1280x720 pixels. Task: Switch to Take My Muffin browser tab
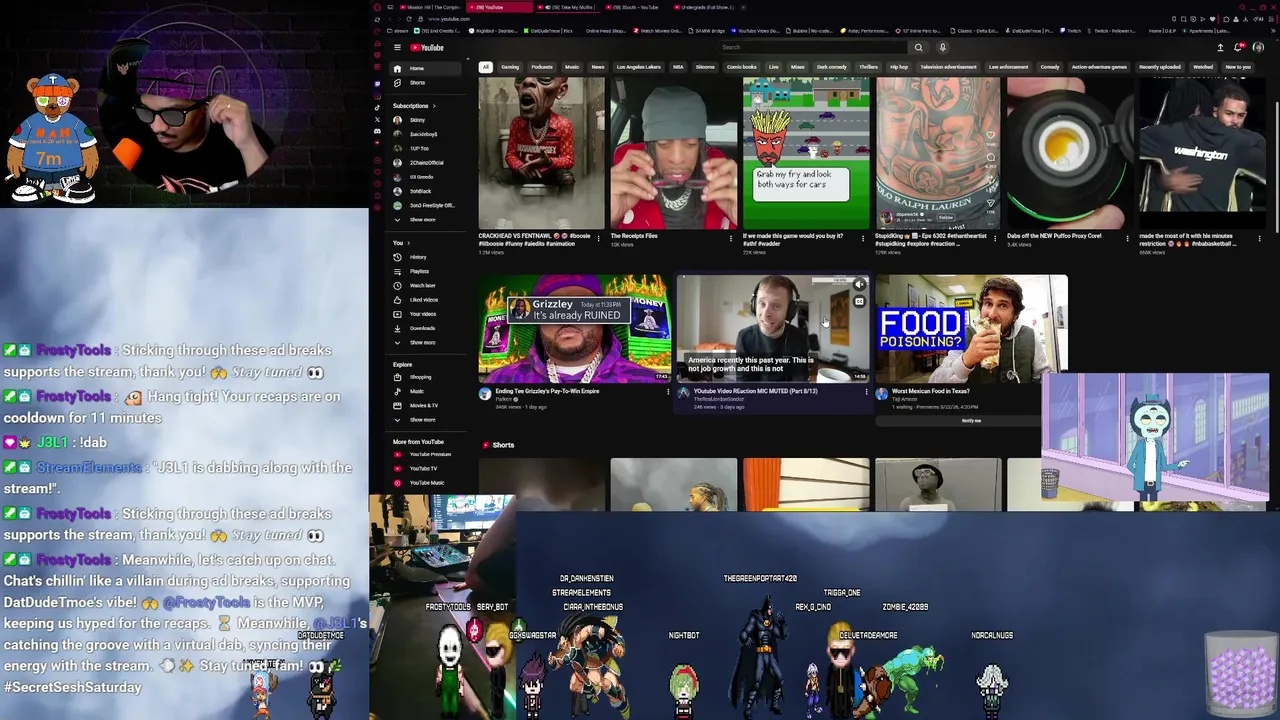click(569, 7)
